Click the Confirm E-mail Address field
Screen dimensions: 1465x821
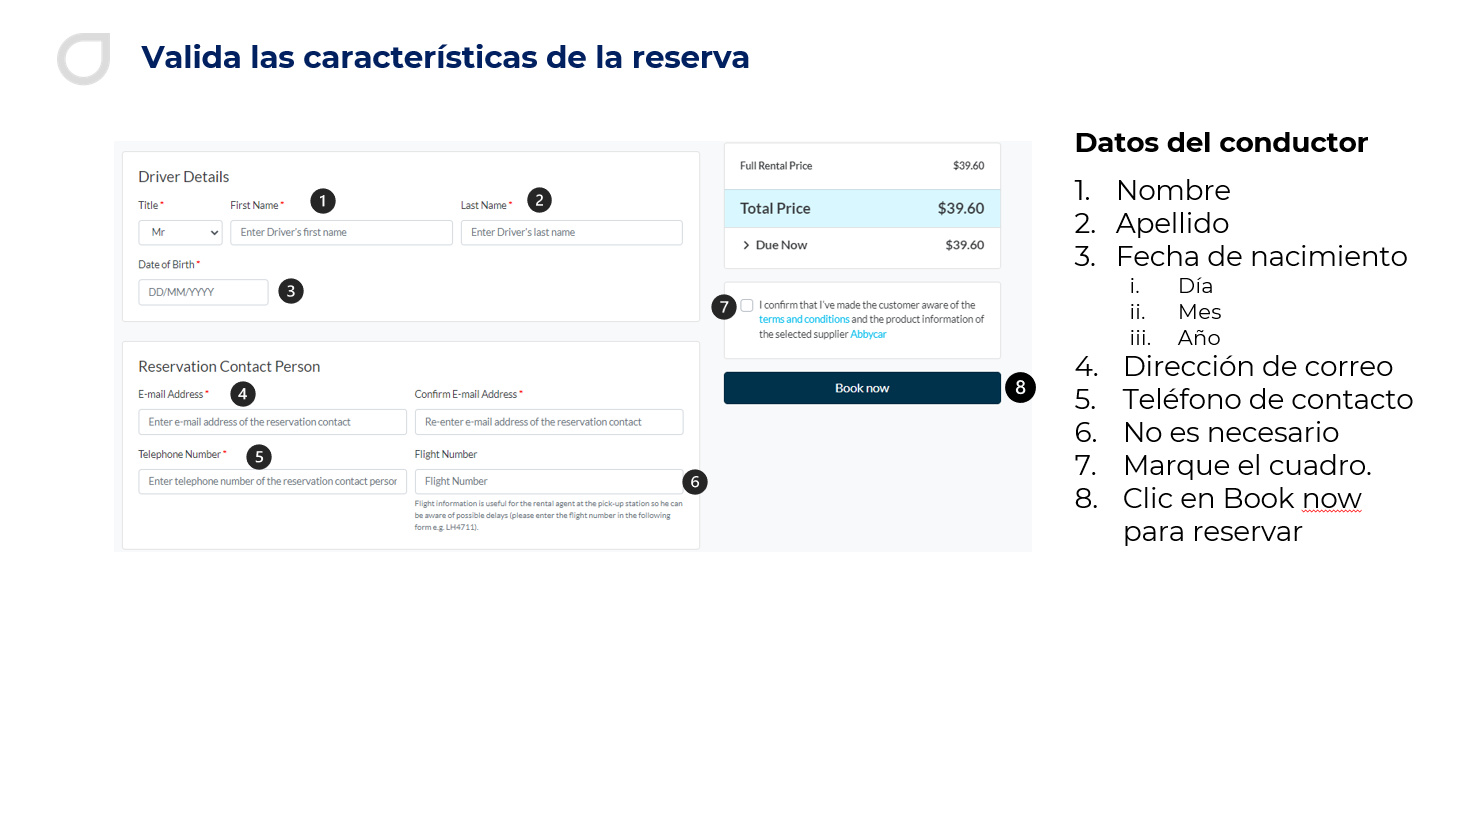(x=549, y=422)
